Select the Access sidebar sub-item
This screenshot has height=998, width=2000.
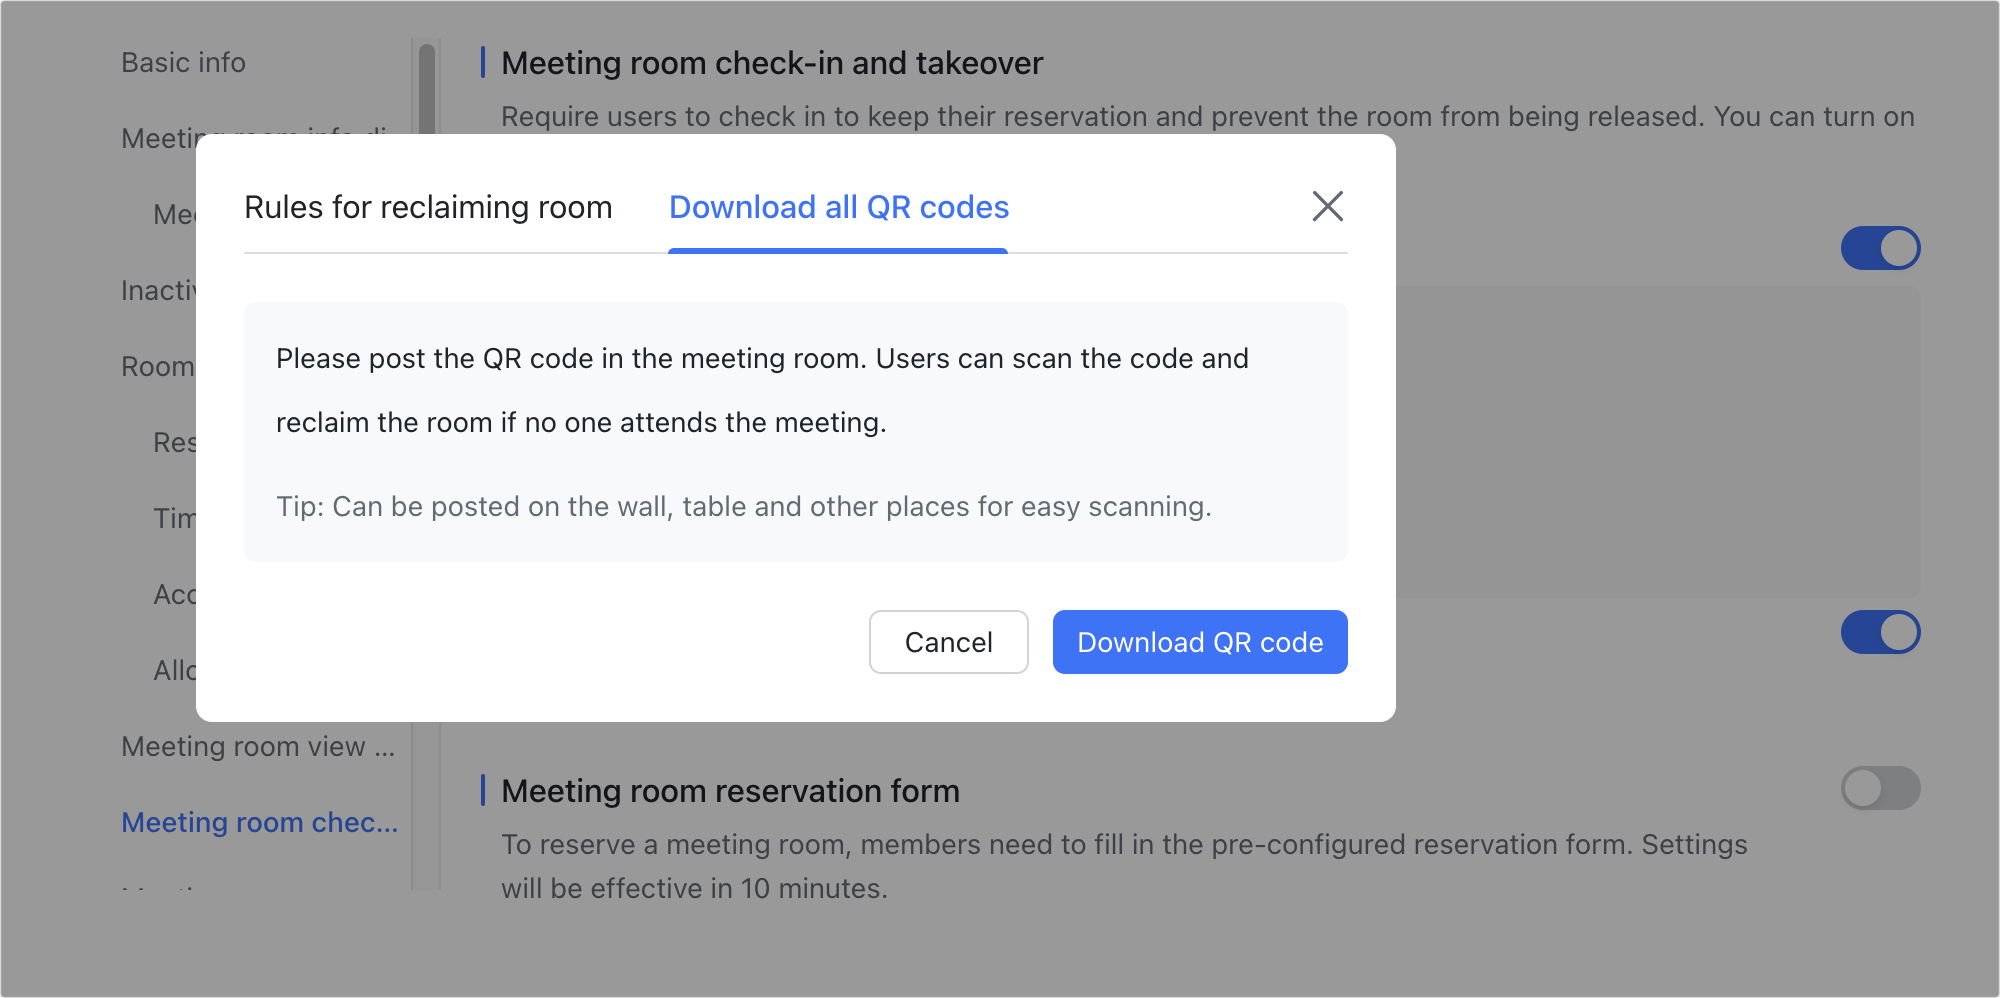tap(178, 594)
